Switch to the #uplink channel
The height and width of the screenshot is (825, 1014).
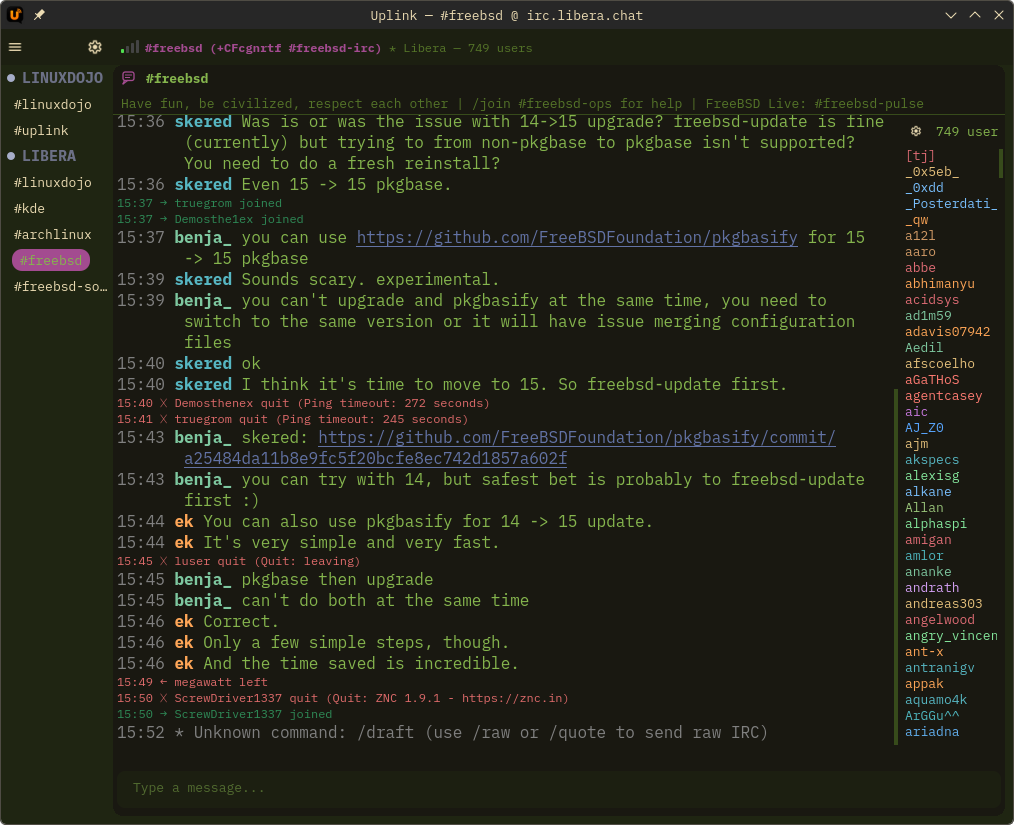(41, 131)
